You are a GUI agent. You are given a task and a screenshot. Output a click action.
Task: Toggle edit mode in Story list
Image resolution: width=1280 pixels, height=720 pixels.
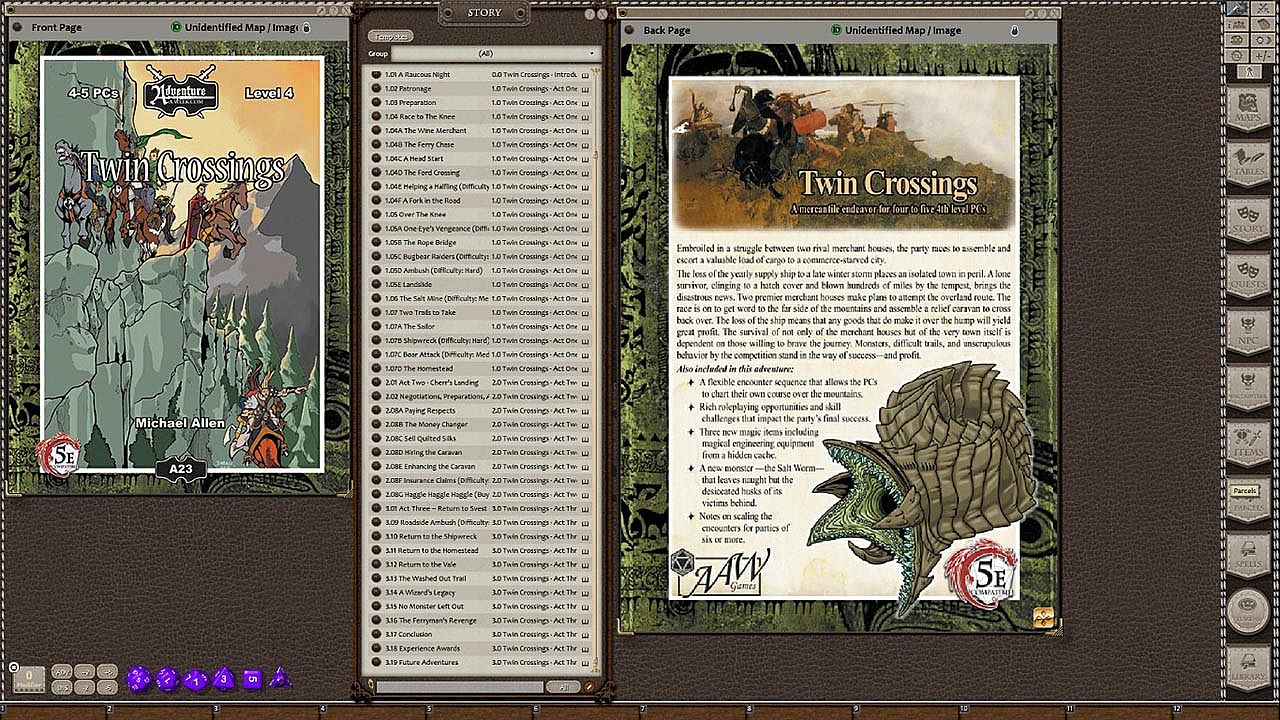tap(590, 687)
